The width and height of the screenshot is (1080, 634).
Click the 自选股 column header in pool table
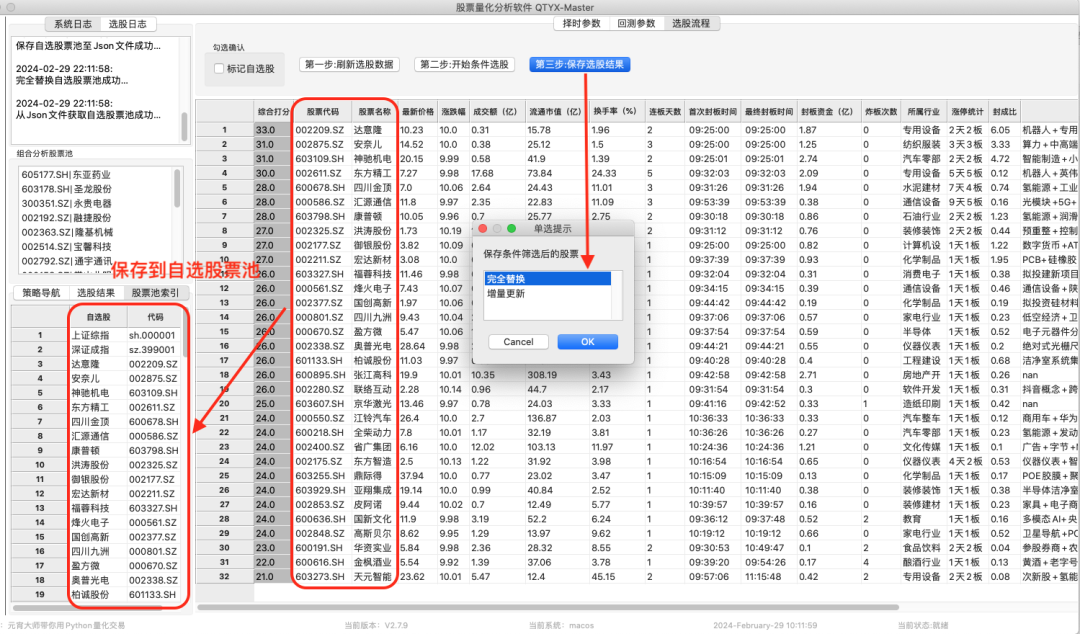click(98, 317)
